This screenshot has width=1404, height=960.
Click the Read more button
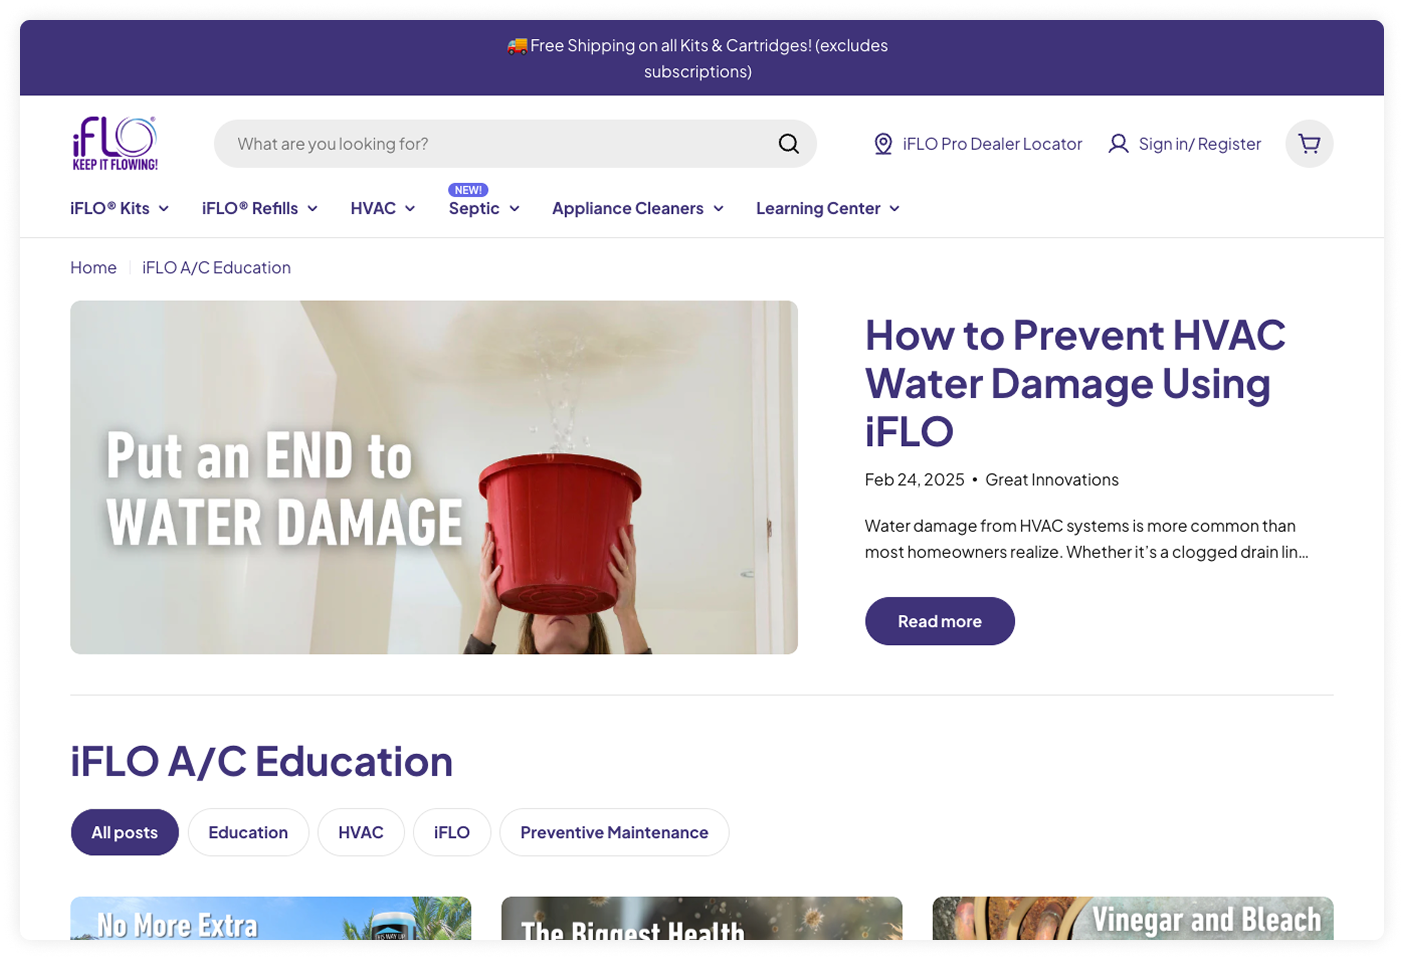coord(940,621)
